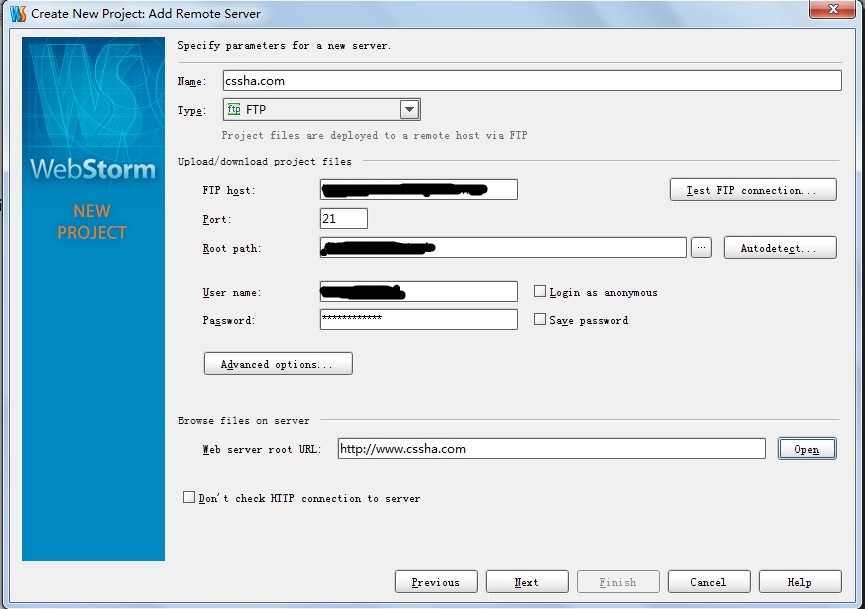Open the Type dropdown arrow
This screenshot has width=865, height=609.
409,109
